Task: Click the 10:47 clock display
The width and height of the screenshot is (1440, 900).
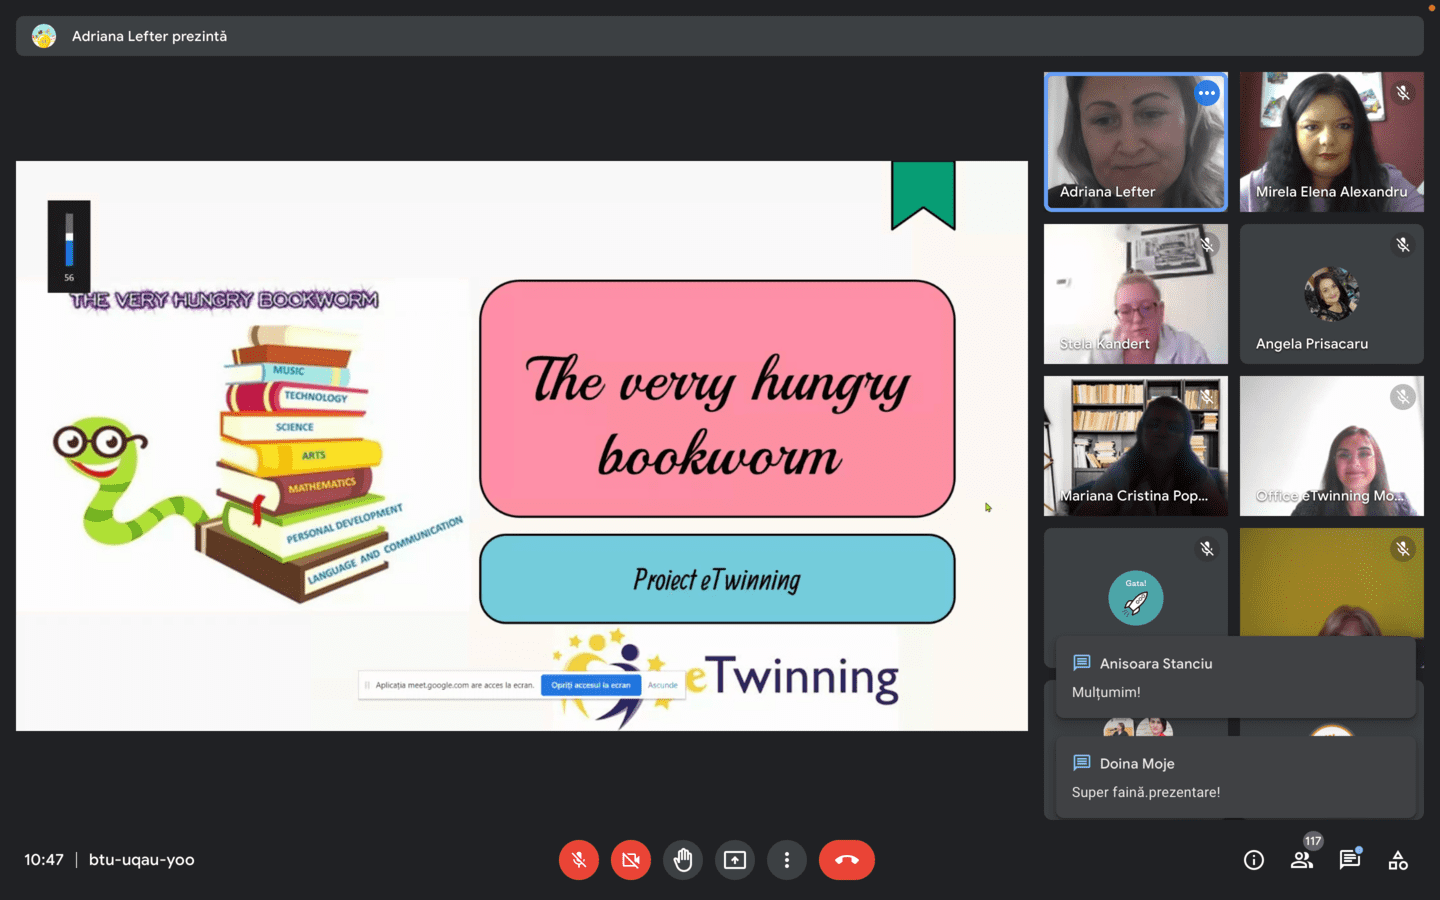Action: tap(44, 860)
